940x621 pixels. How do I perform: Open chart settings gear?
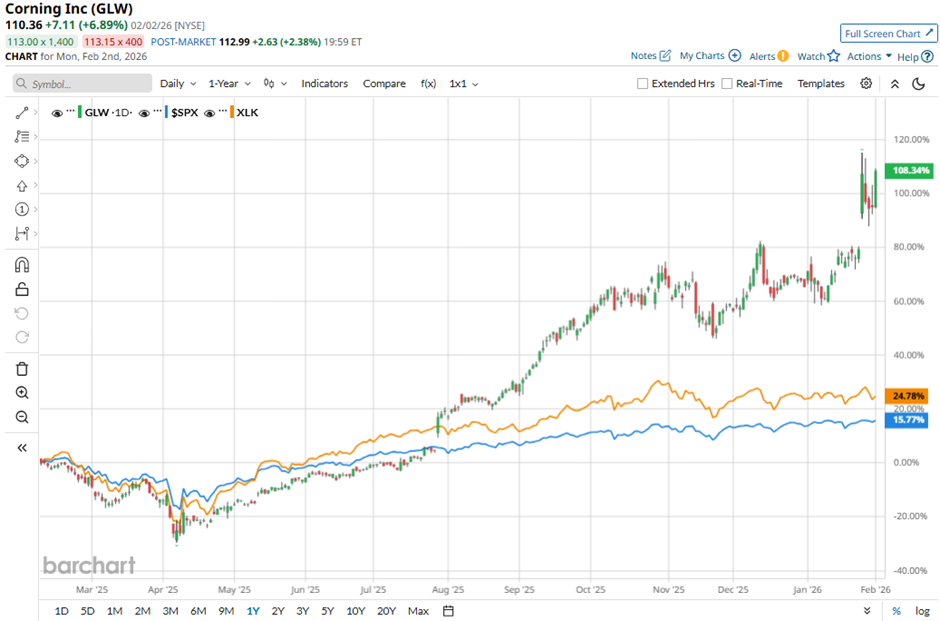[866, 84]
